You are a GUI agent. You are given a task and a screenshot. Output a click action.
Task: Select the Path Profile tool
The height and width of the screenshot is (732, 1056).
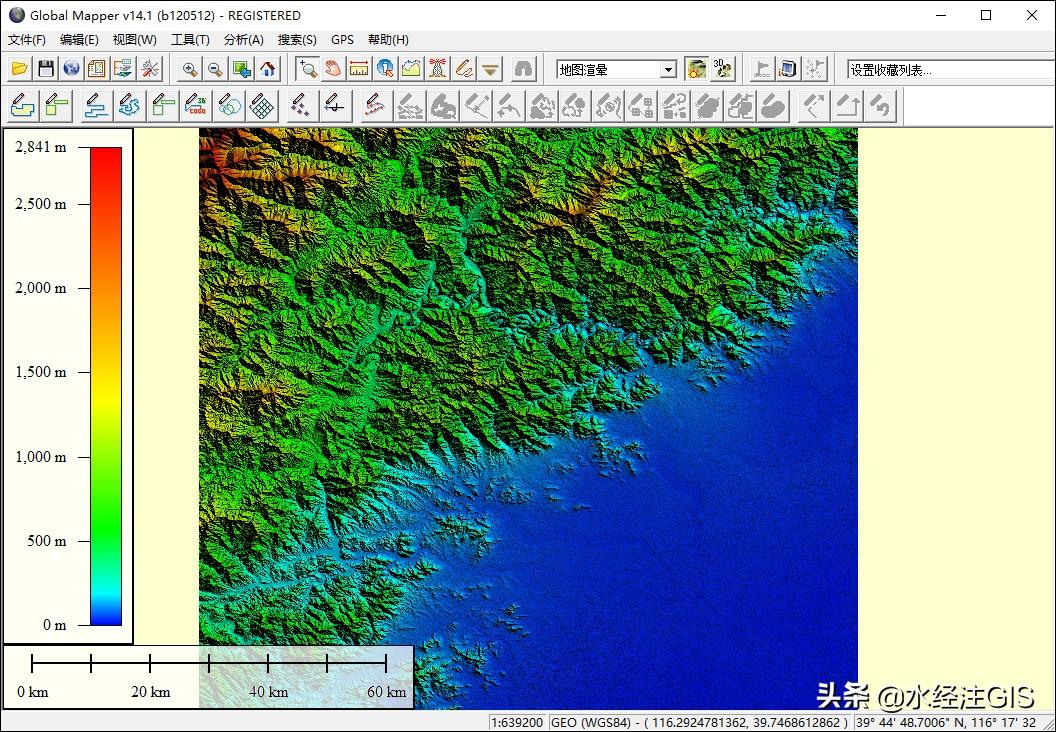[412, 69]
